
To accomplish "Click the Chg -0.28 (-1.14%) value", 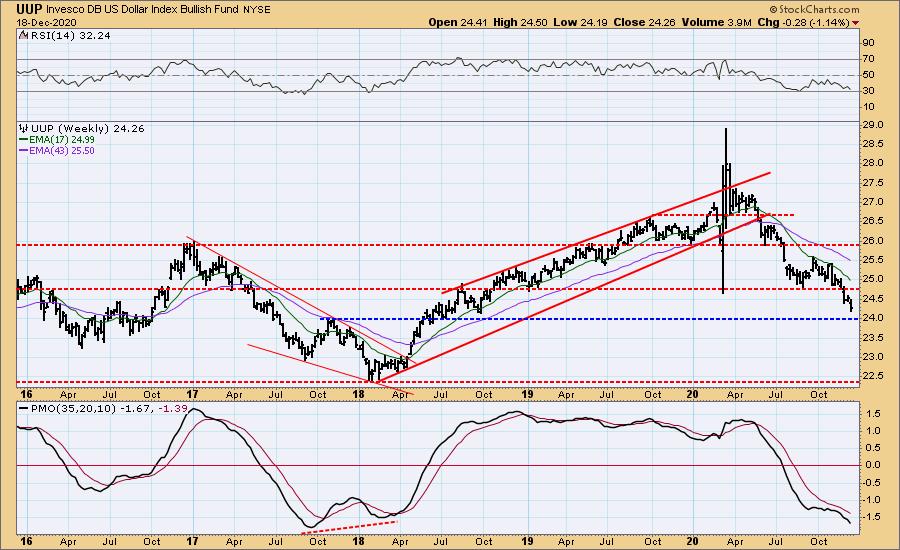I will point(804,22).
